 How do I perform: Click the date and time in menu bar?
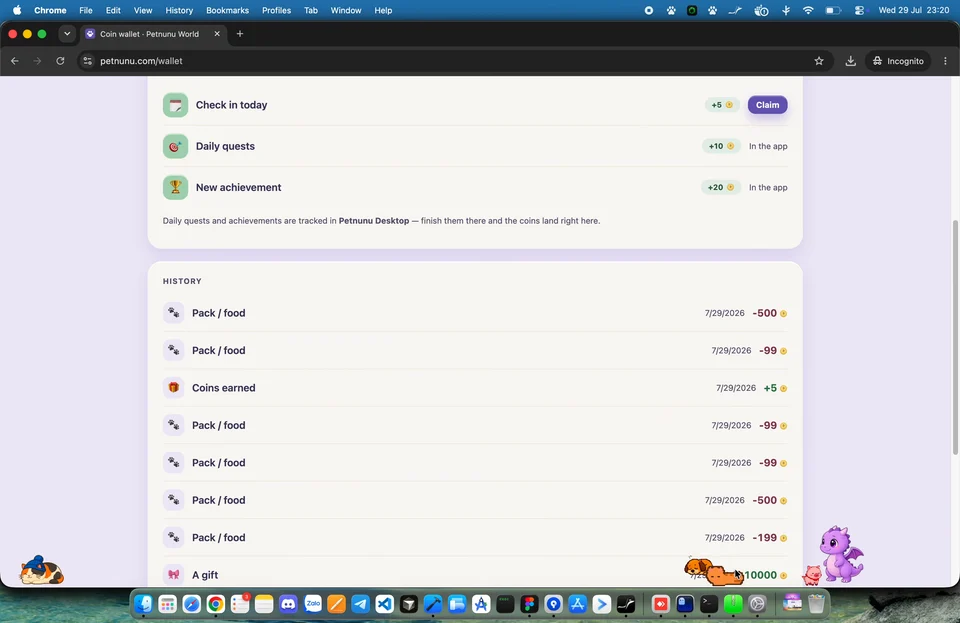(x=913, y=10)
